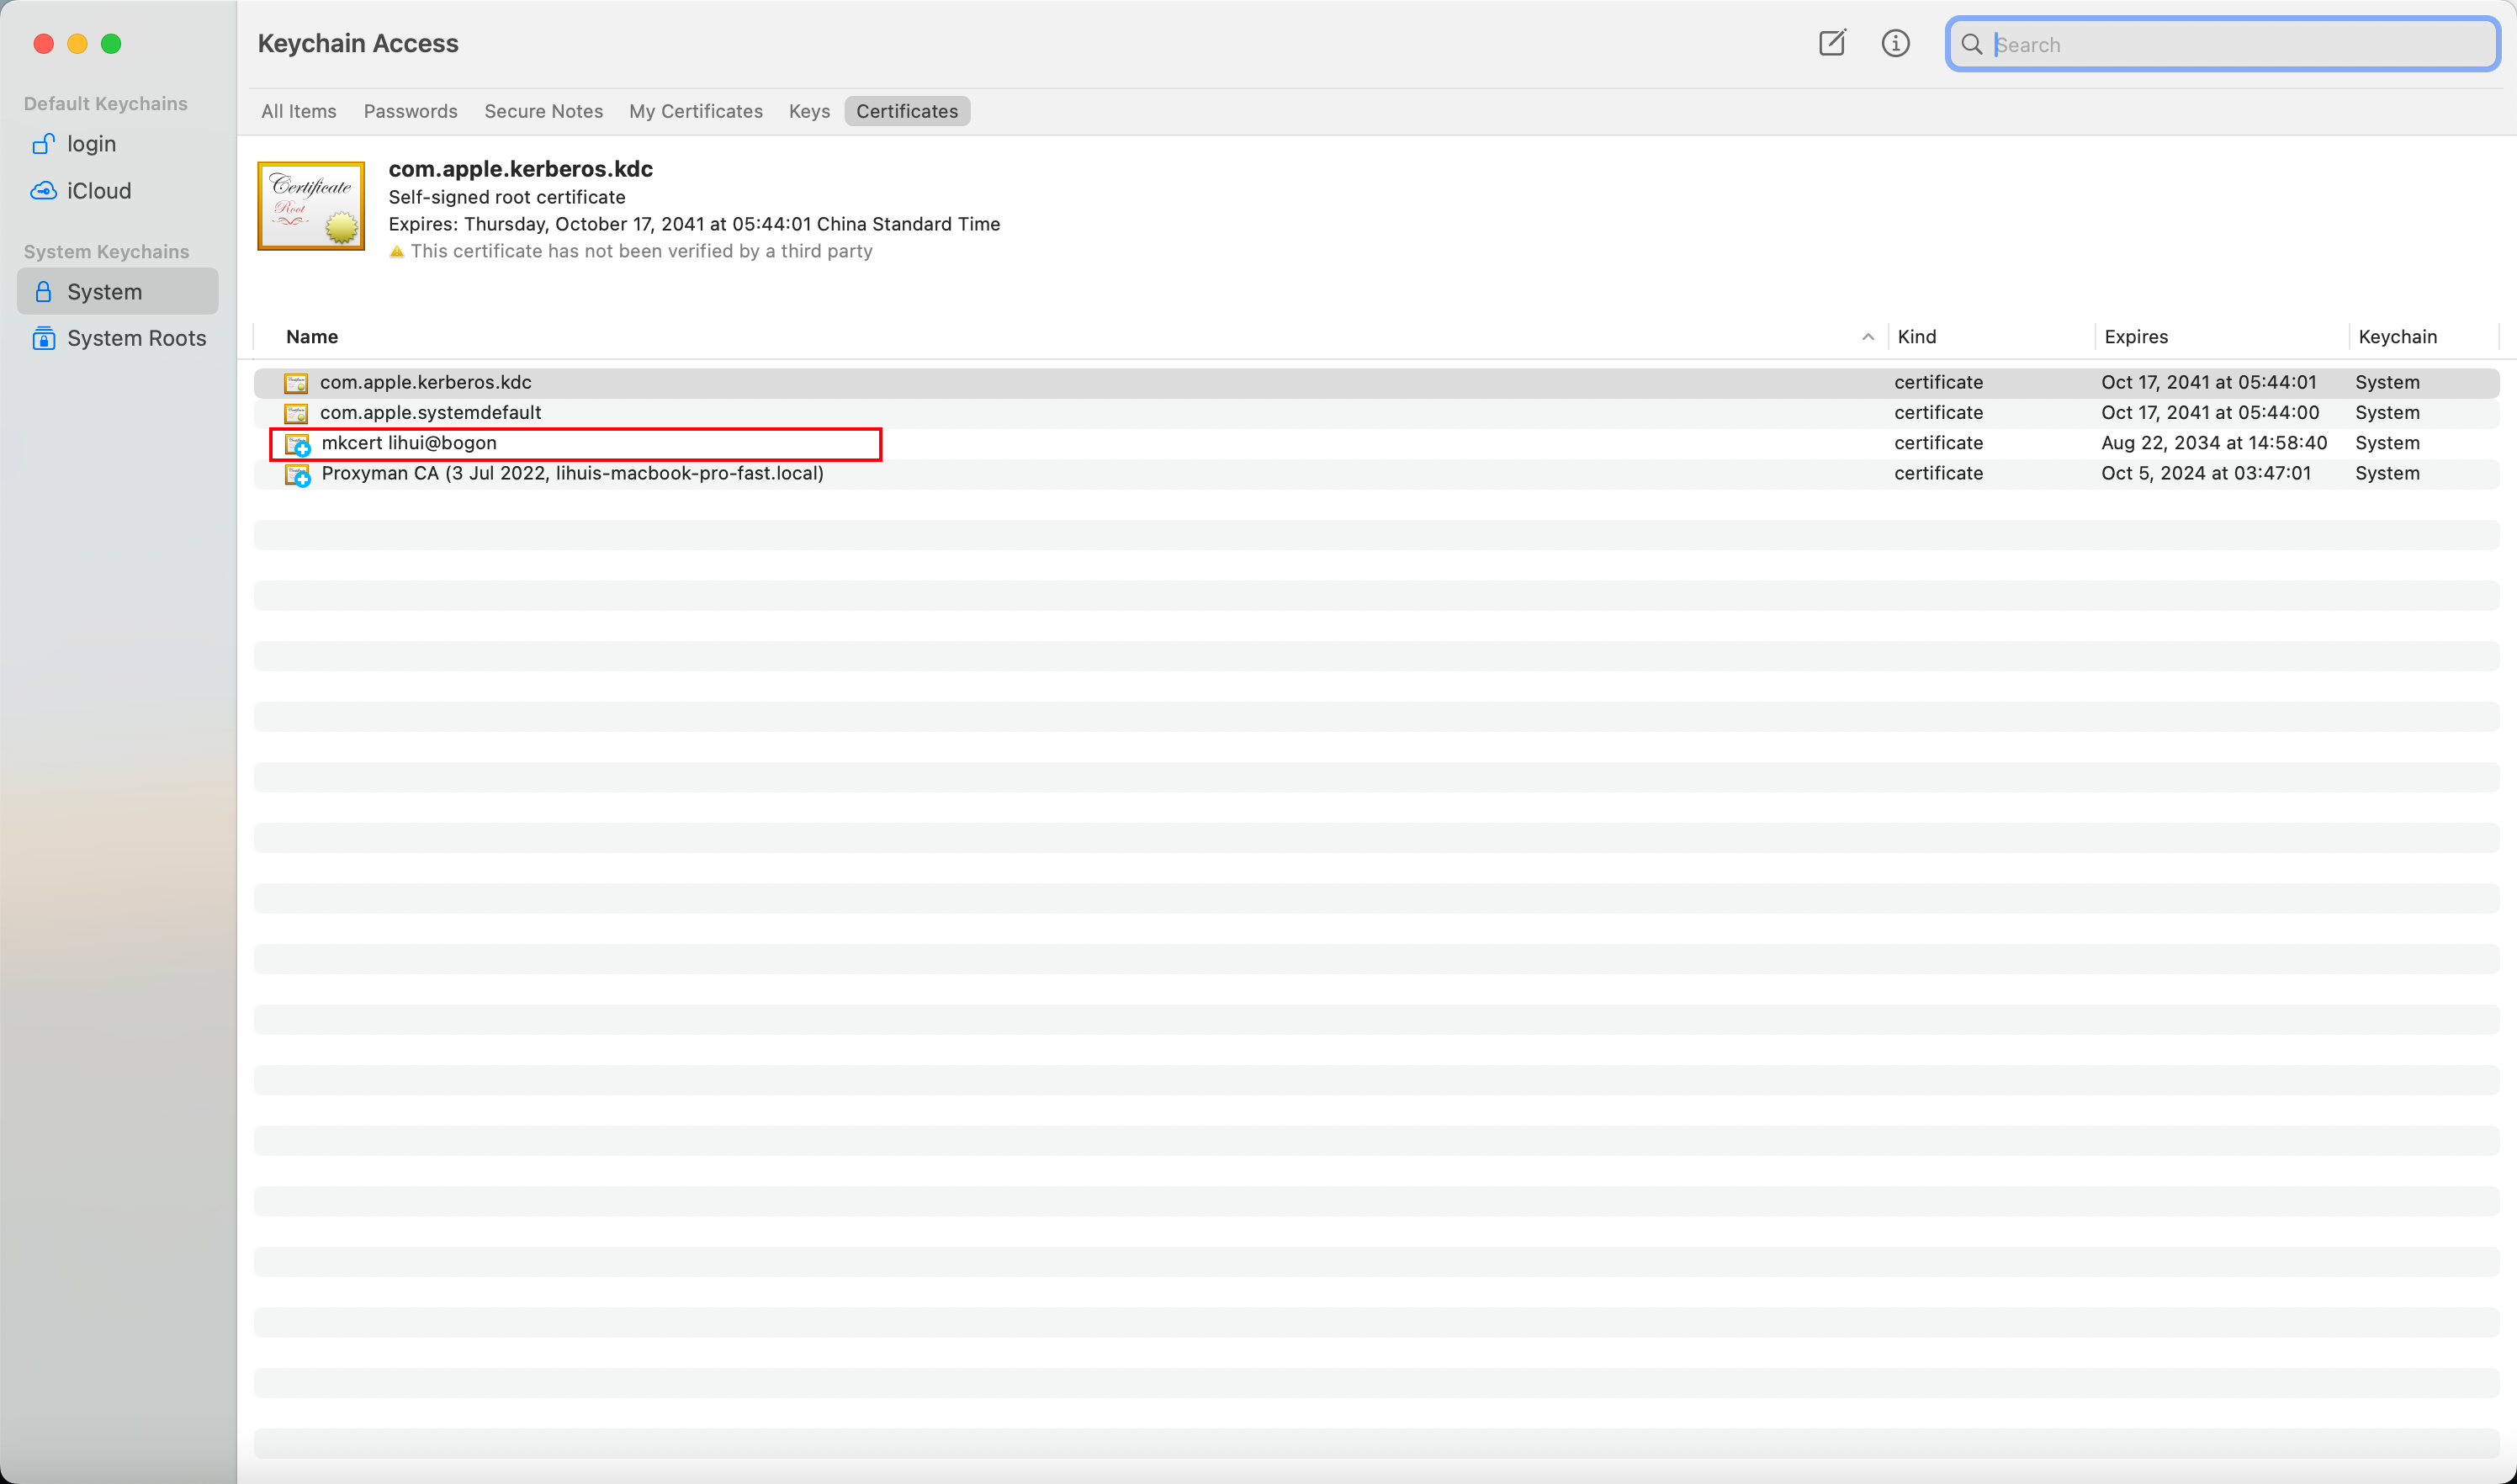The image size is (2517, 1484).
Task: Click the com.apple.kerberos.kdc row certificate icon
Action: click(x=296, y=383)
